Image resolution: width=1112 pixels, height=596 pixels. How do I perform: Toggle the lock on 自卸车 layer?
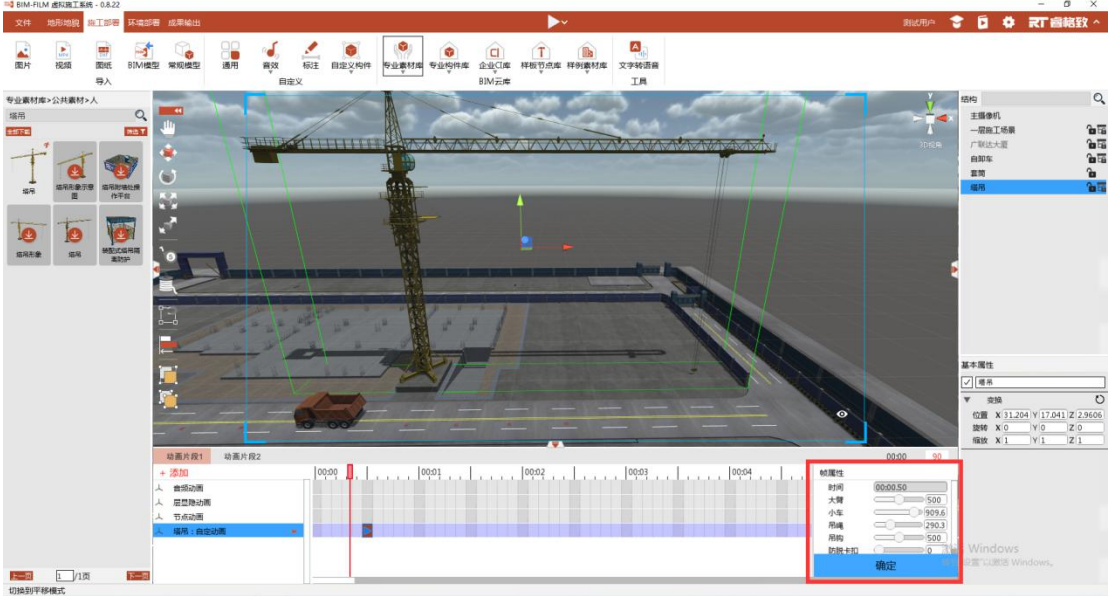(x=1091, y=159)
